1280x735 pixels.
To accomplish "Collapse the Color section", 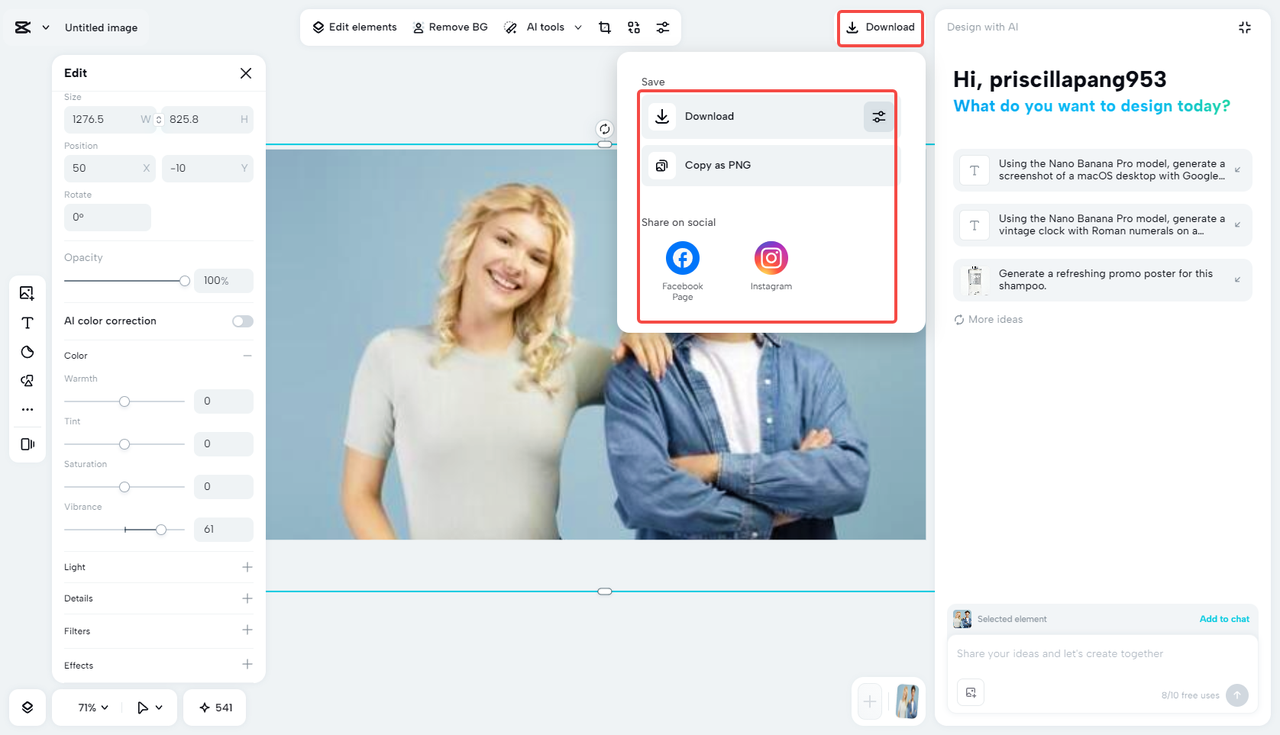I will pyautogui.click(x=247, y=356).
